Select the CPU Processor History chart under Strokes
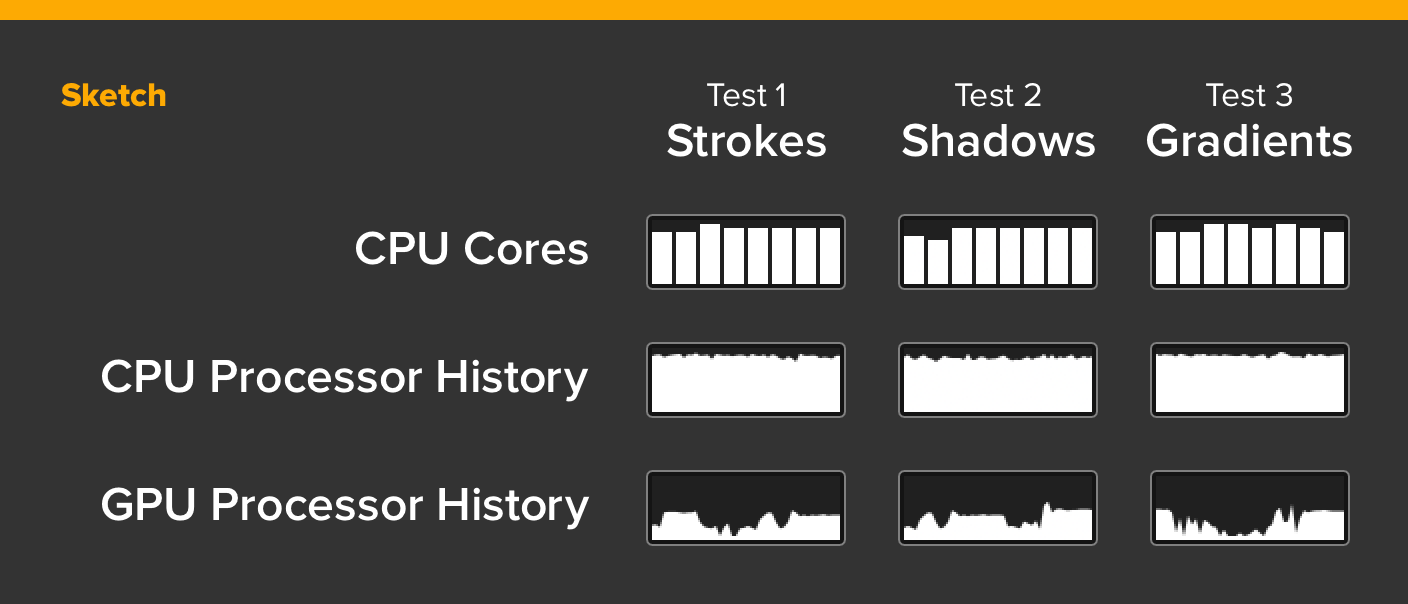The height and width of the screenshot is (604, 1408). coord(746,380)
